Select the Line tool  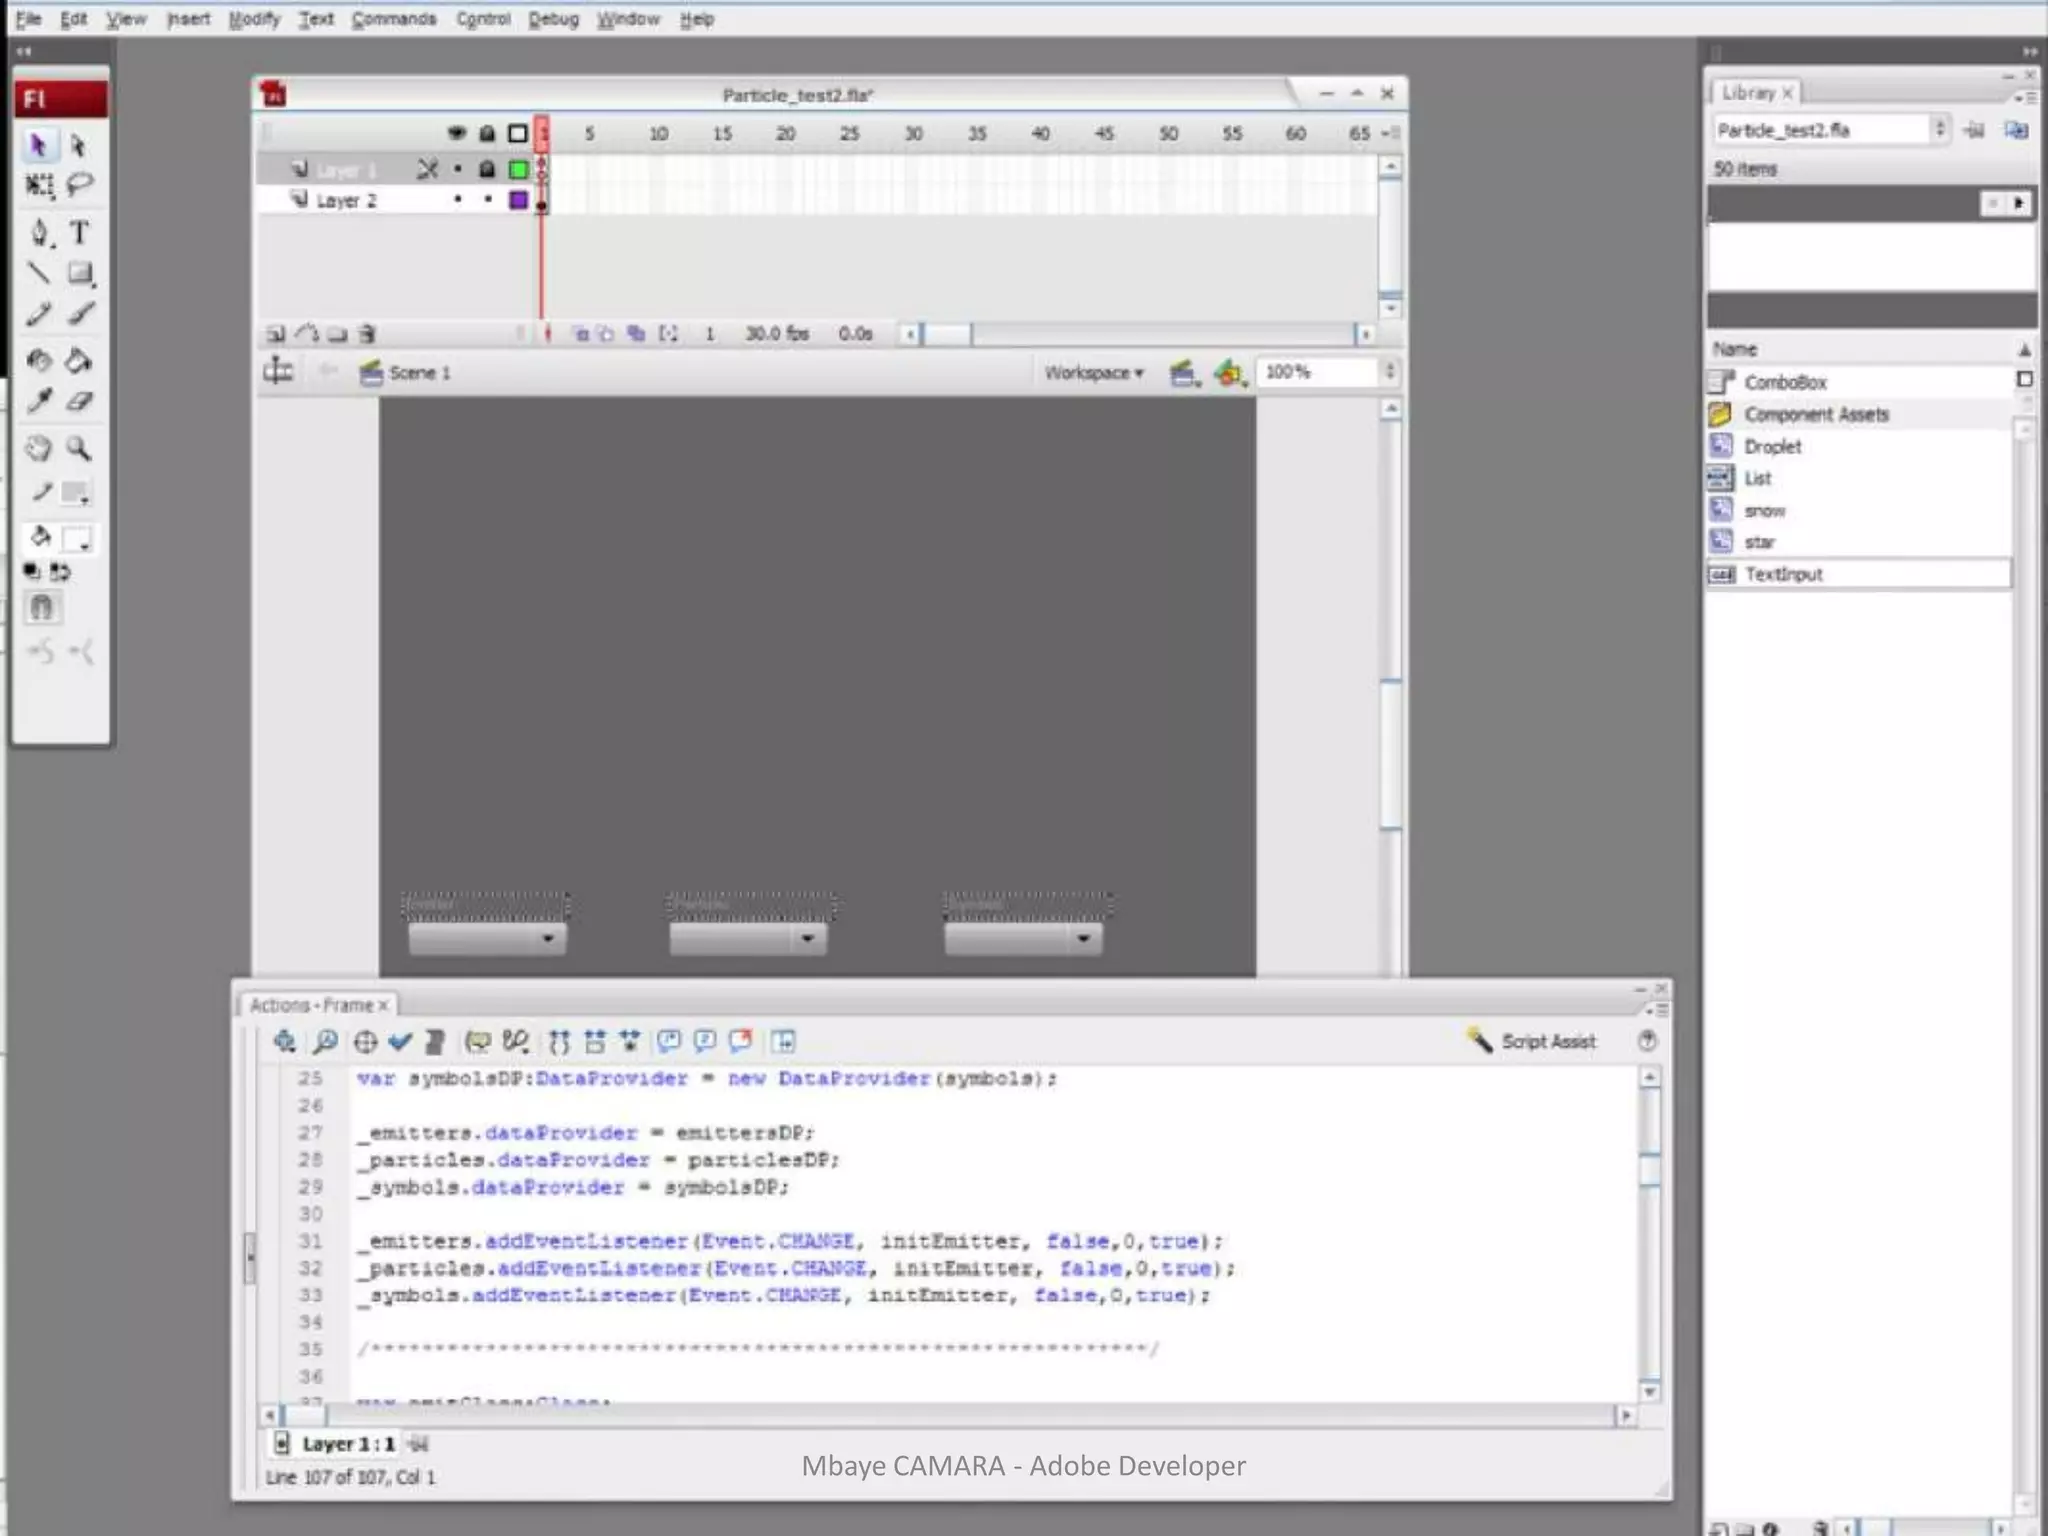(39, 273)
